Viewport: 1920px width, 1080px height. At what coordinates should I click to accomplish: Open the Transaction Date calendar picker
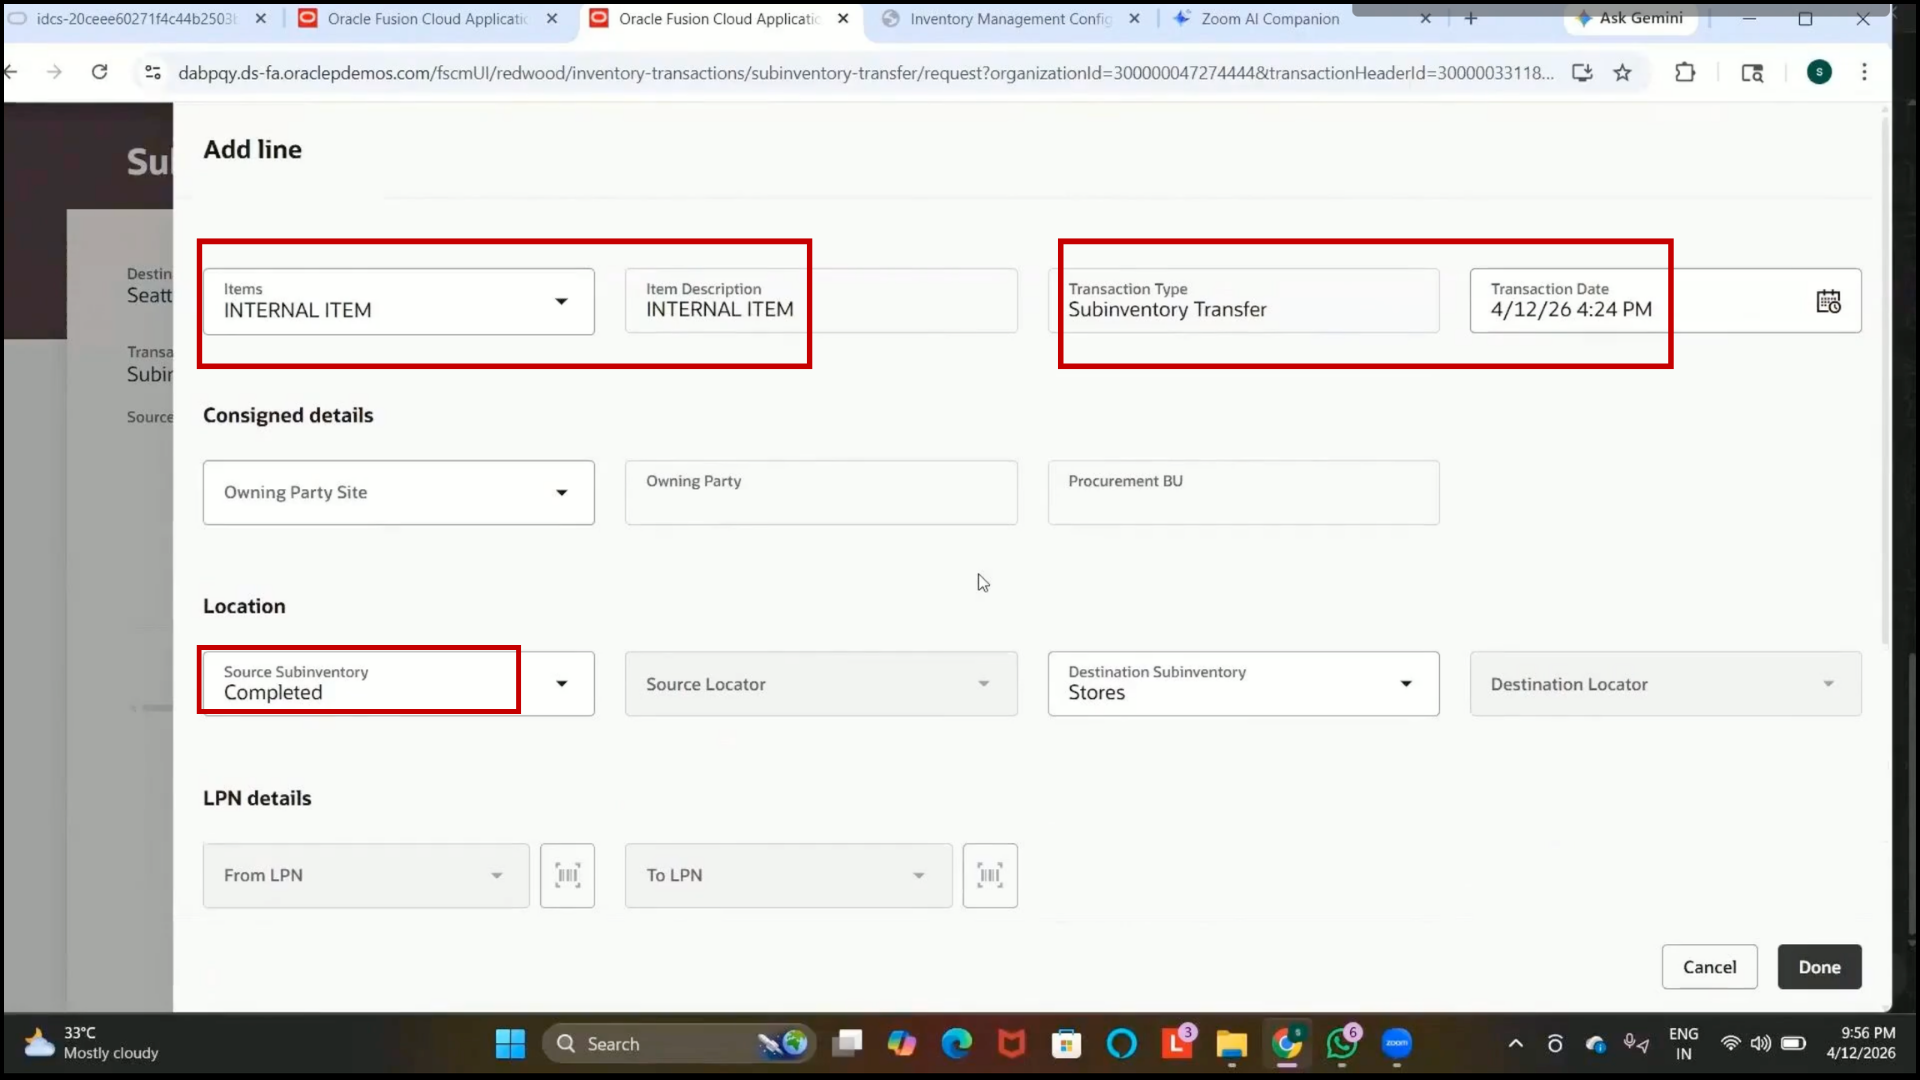(x=1828, y=301)
